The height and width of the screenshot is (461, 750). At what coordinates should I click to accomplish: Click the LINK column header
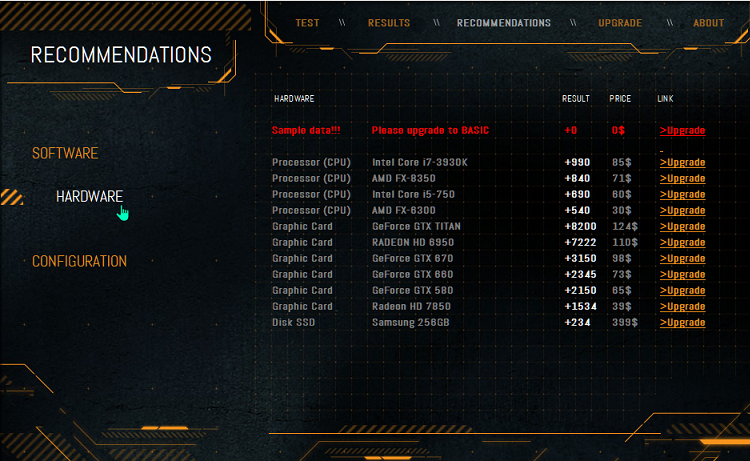tap(665, 99)
